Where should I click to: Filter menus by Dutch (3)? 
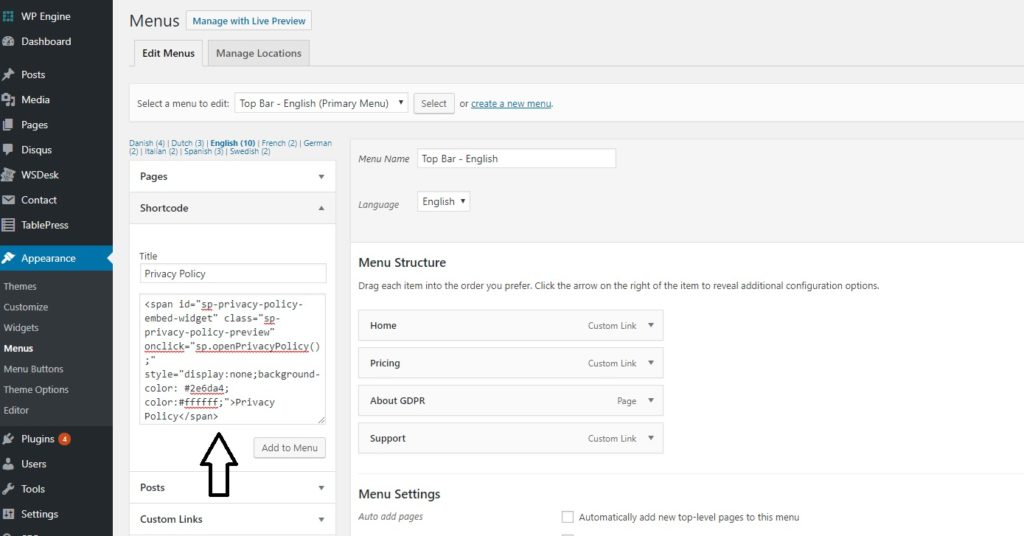tap(188, 143)
